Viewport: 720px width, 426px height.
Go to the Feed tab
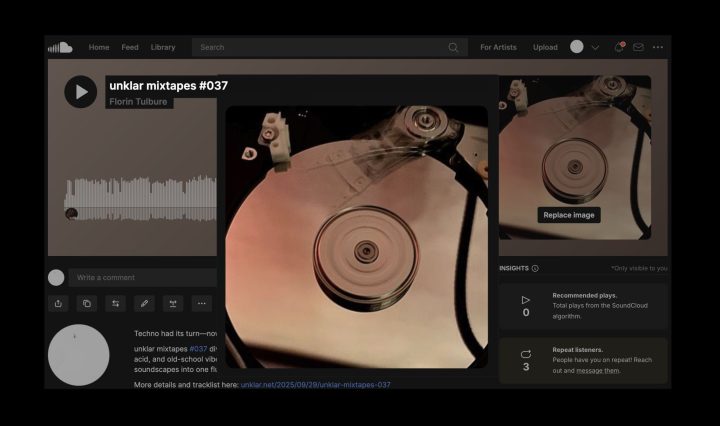pos(130,47)
